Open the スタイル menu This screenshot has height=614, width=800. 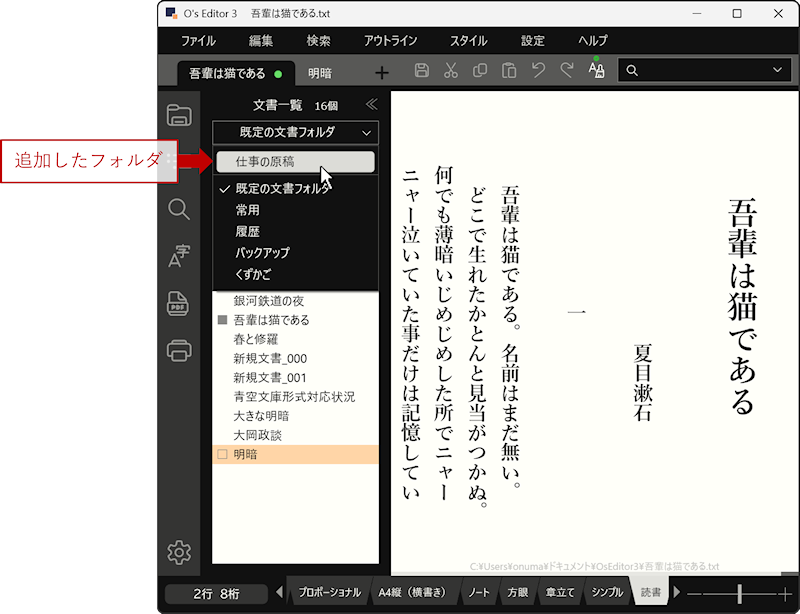469,41
